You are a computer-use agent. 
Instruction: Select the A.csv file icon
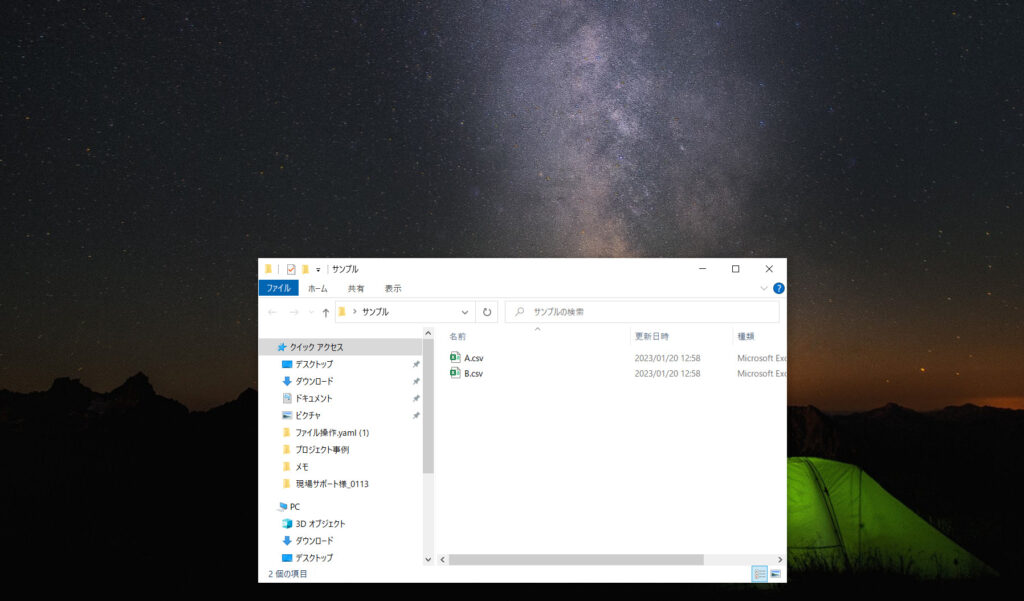(x=455, y=357)
